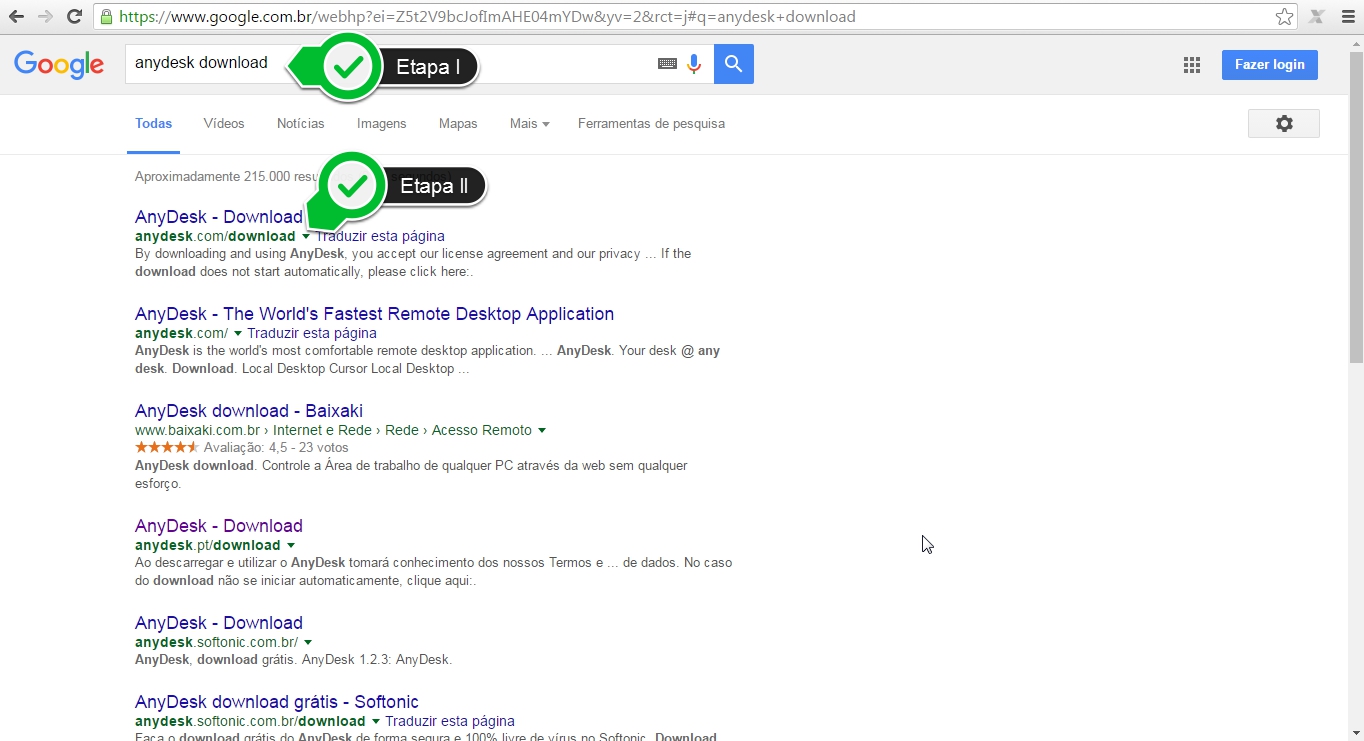
Task: Open Google apps grid icon
Action: 1192,65
